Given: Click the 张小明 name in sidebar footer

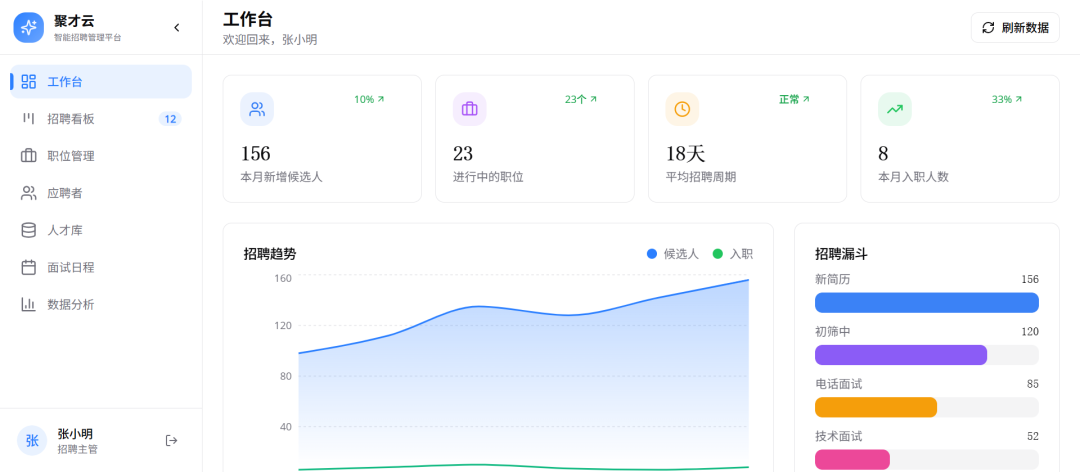Looking at the screenshot, I should coord(75,434).
